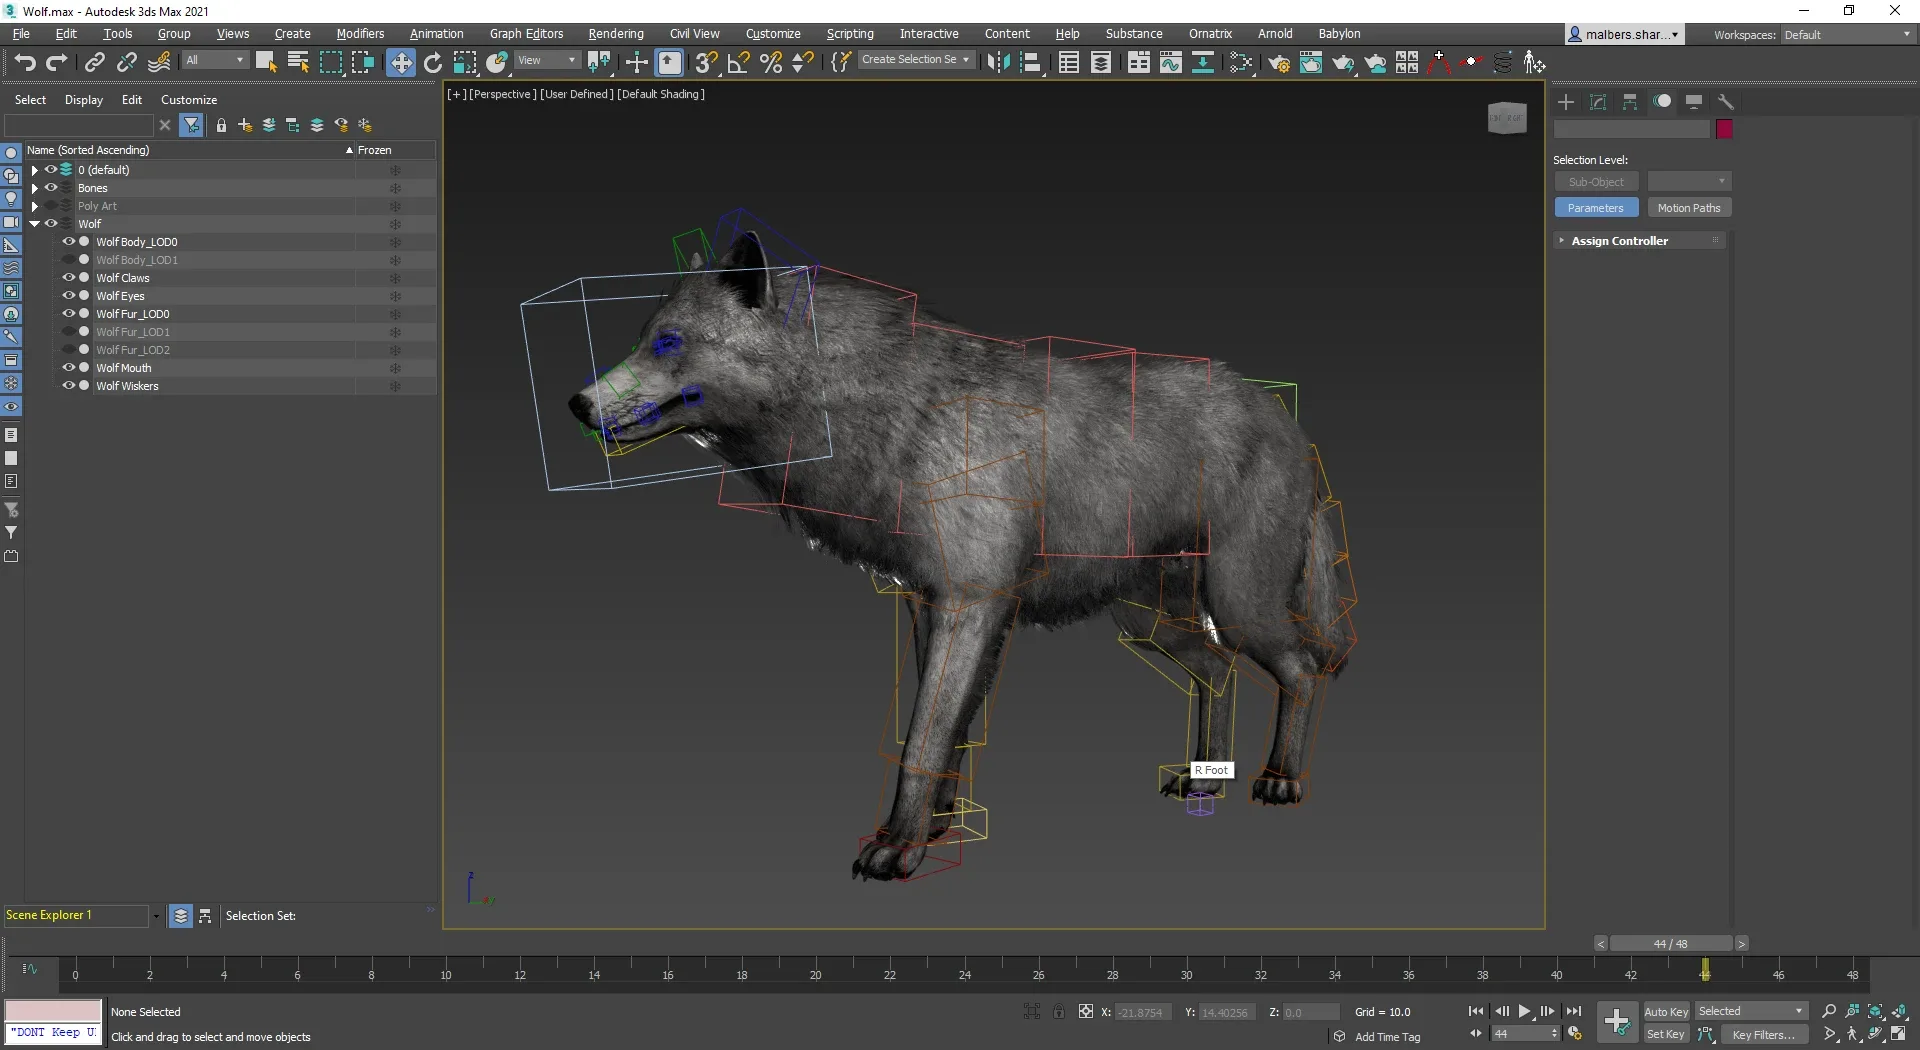Open the Workspaces dropdown
Screen dimensions: 1920x1050
[1845, 34]
